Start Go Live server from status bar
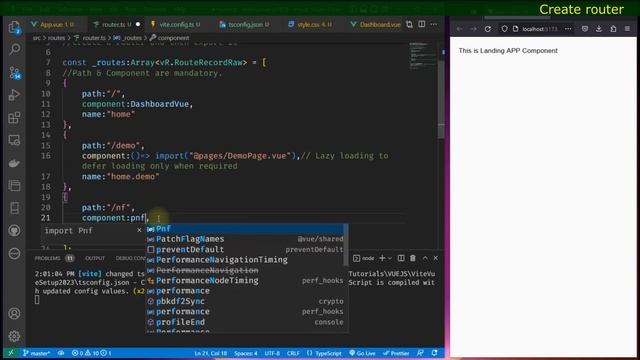 362,353
